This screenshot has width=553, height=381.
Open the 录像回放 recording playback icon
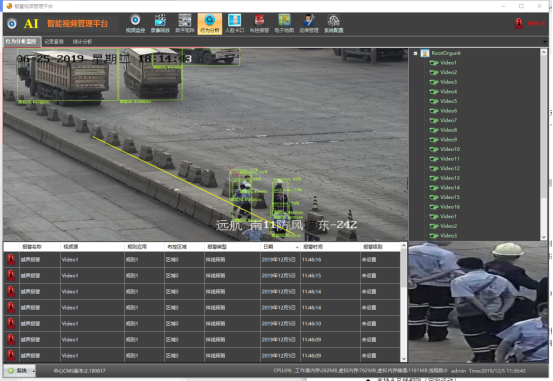(160, 24)
